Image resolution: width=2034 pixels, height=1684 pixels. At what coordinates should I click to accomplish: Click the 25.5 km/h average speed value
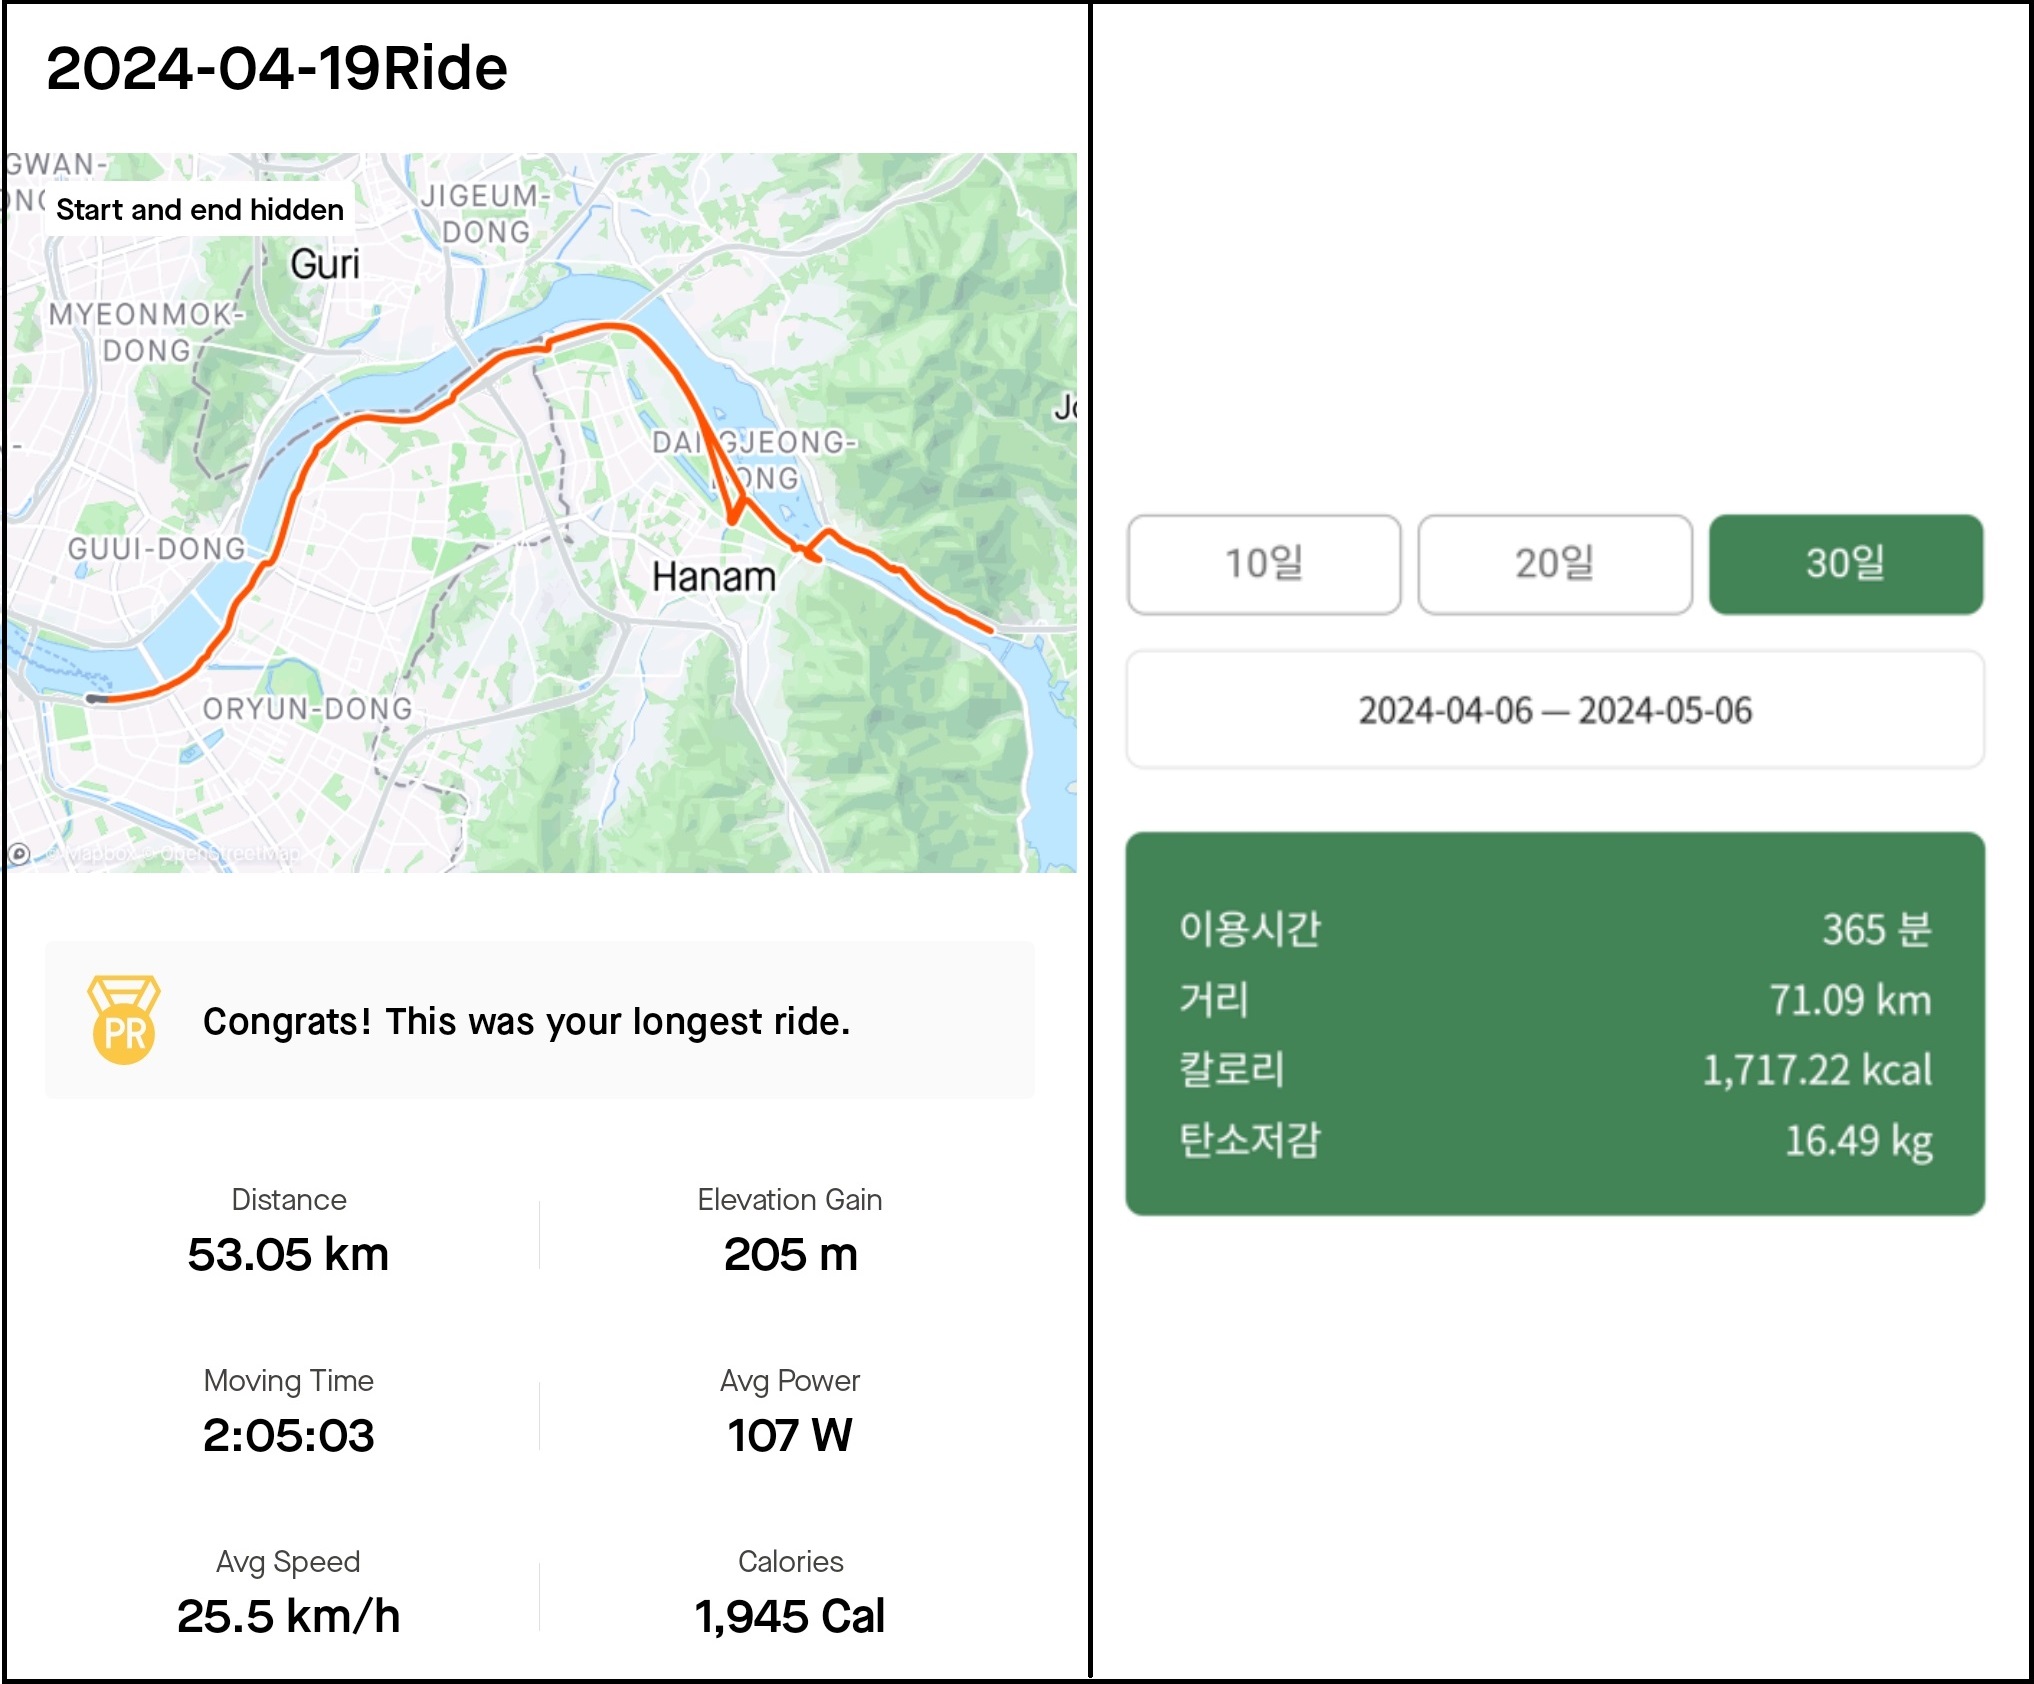point(288,1616)
